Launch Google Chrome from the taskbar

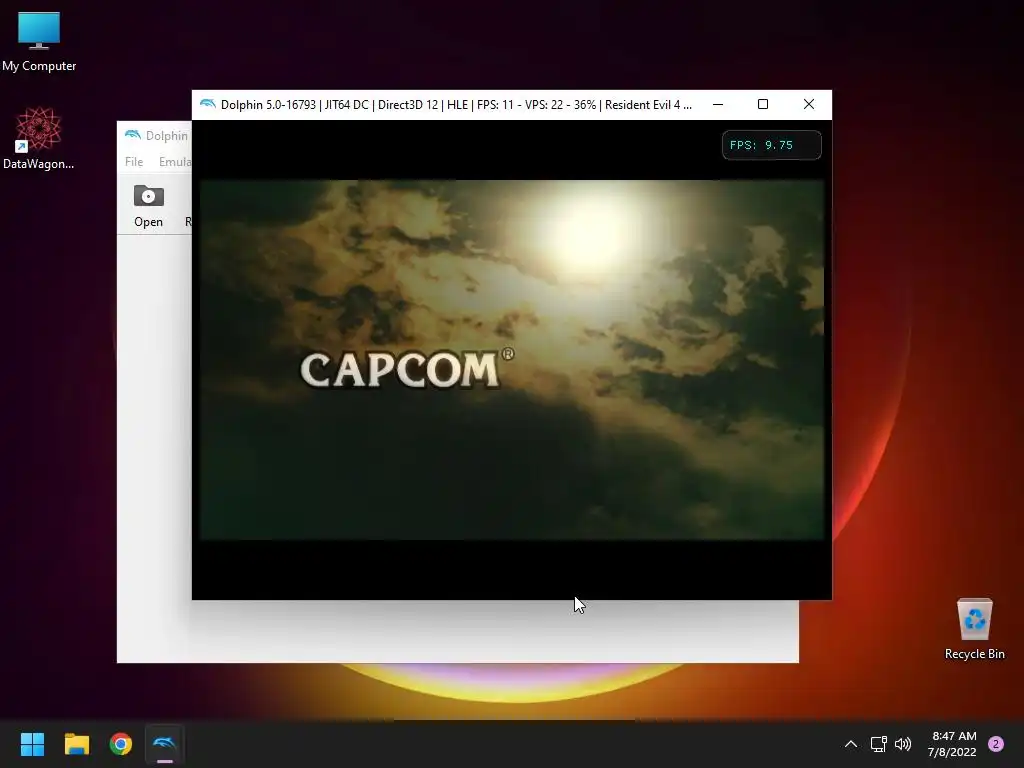pyautogui.click(x=121, y=744)
